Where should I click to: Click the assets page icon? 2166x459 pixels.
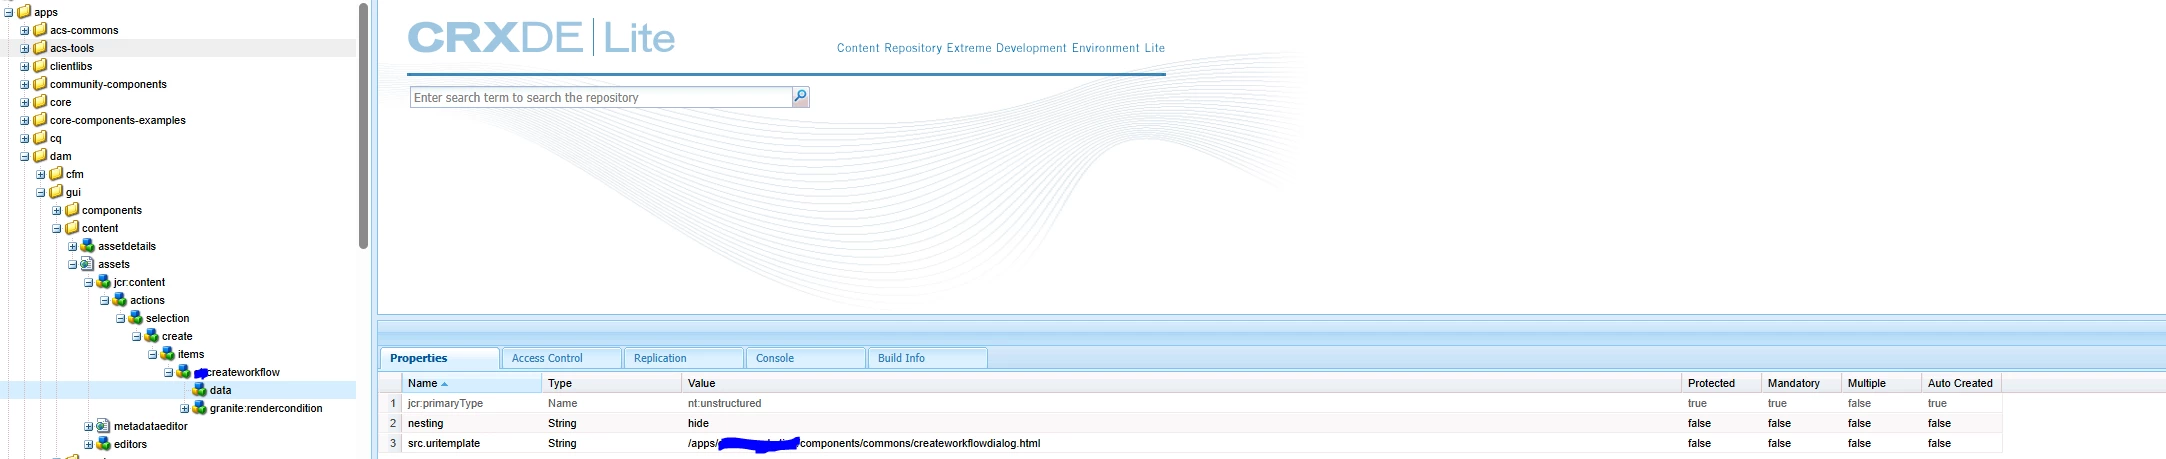click(x=88, y=264)
